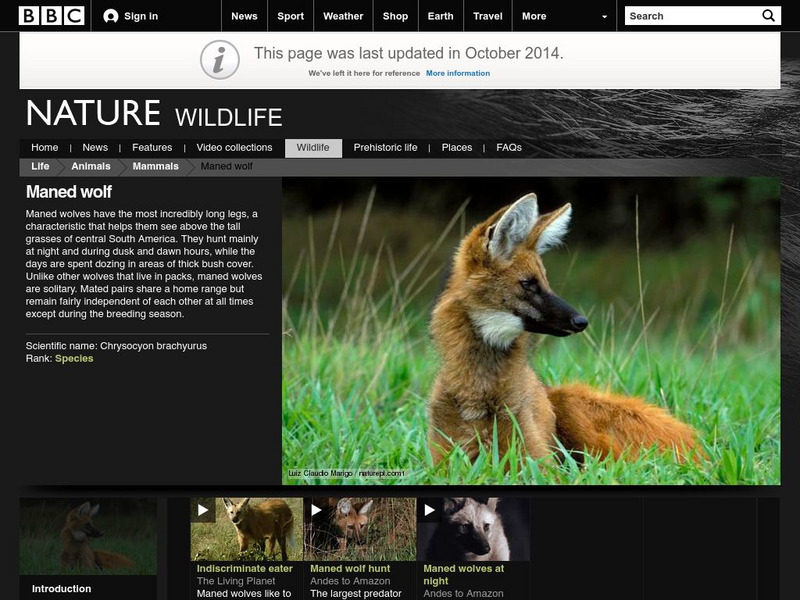Open the Prehistoric life tab

385,147
